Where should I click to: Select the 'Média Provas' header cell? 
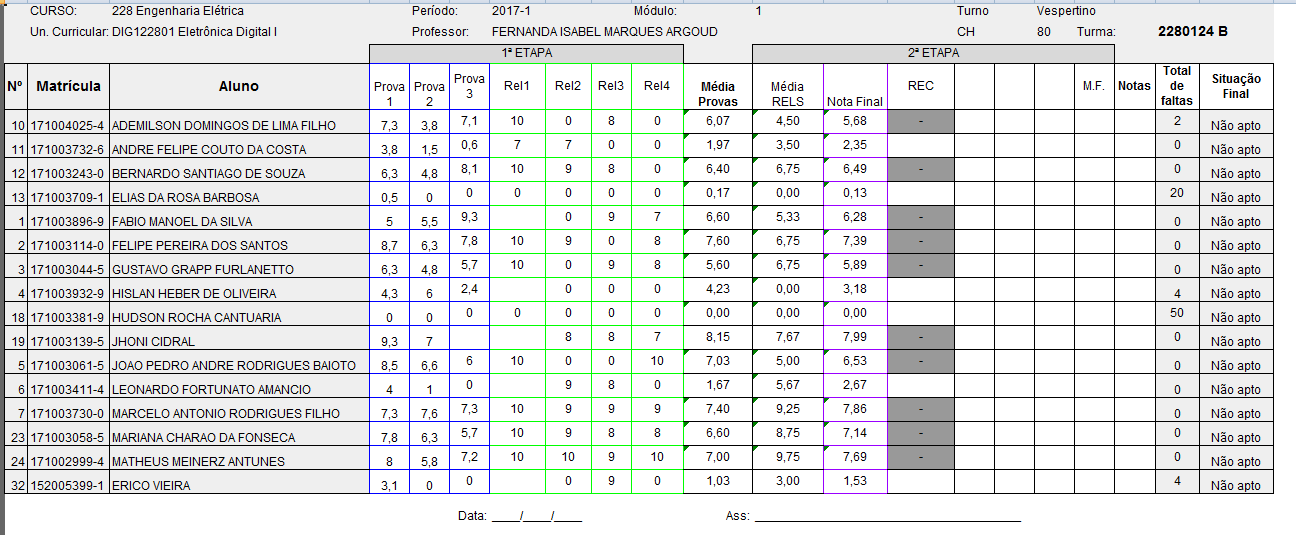click(717, 94)
